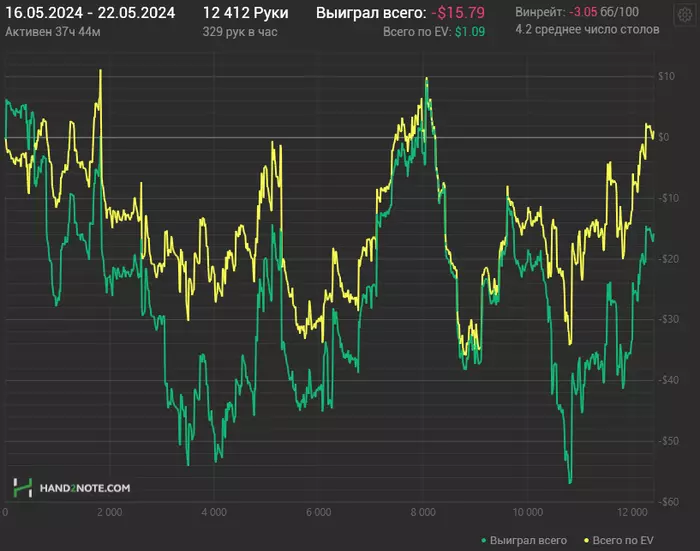Click the Всего по EV $1.09 value
This screenshot has height=551, width=700.
click(x=434, y=32)
